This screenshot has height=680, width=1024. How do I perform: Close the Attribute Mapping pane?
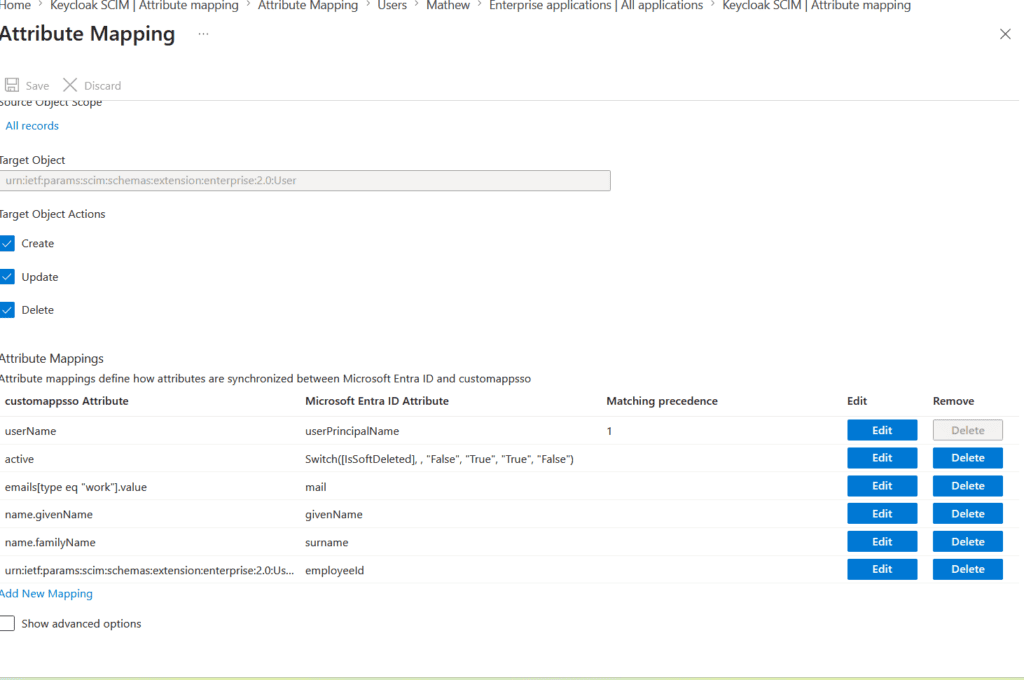[x=1005, y=34]
